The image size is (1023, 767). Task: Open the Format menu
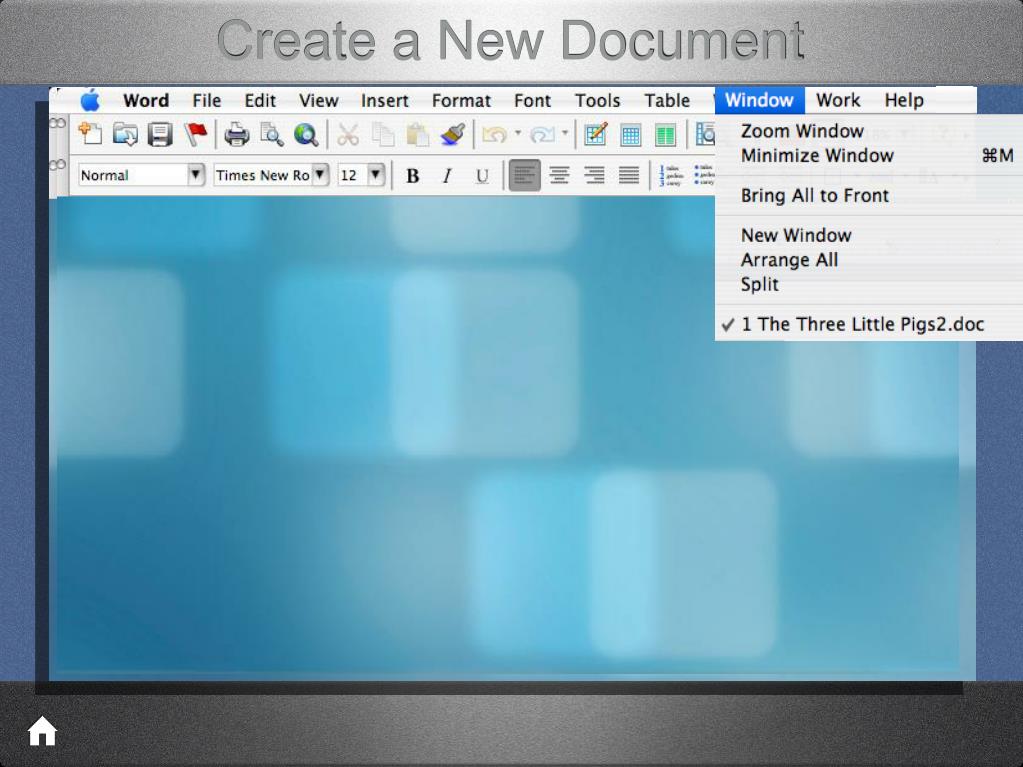[x=461, y=100]
